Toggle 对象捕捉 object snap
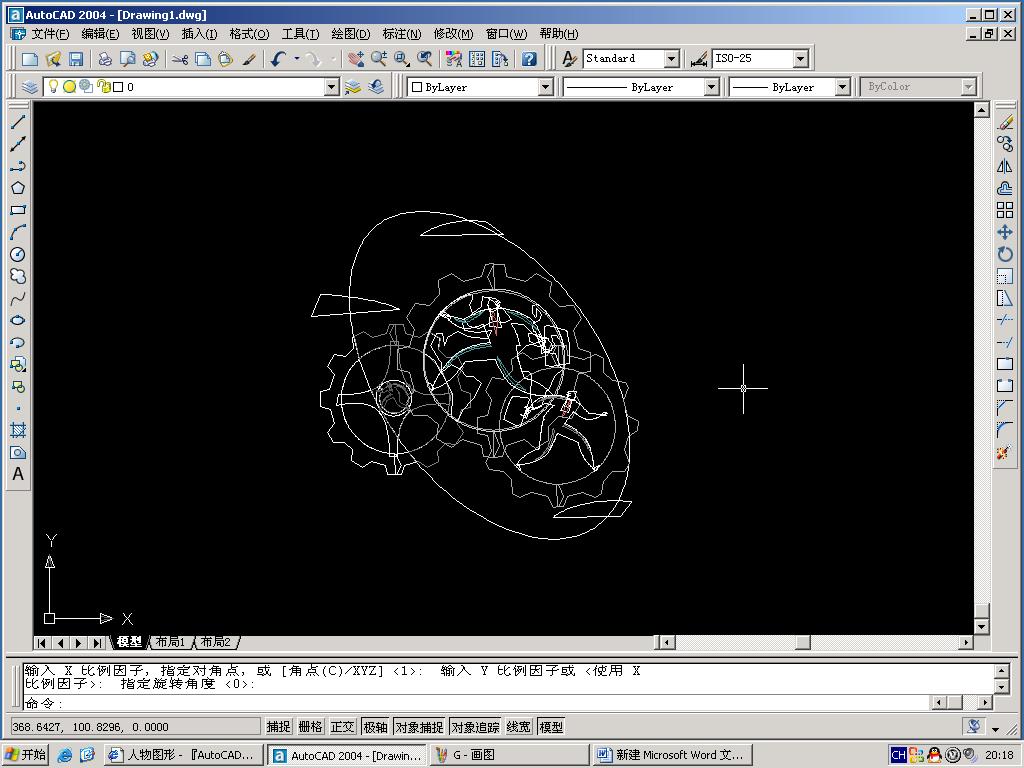This screenshot has height=768, width=1024. point(419,727)
